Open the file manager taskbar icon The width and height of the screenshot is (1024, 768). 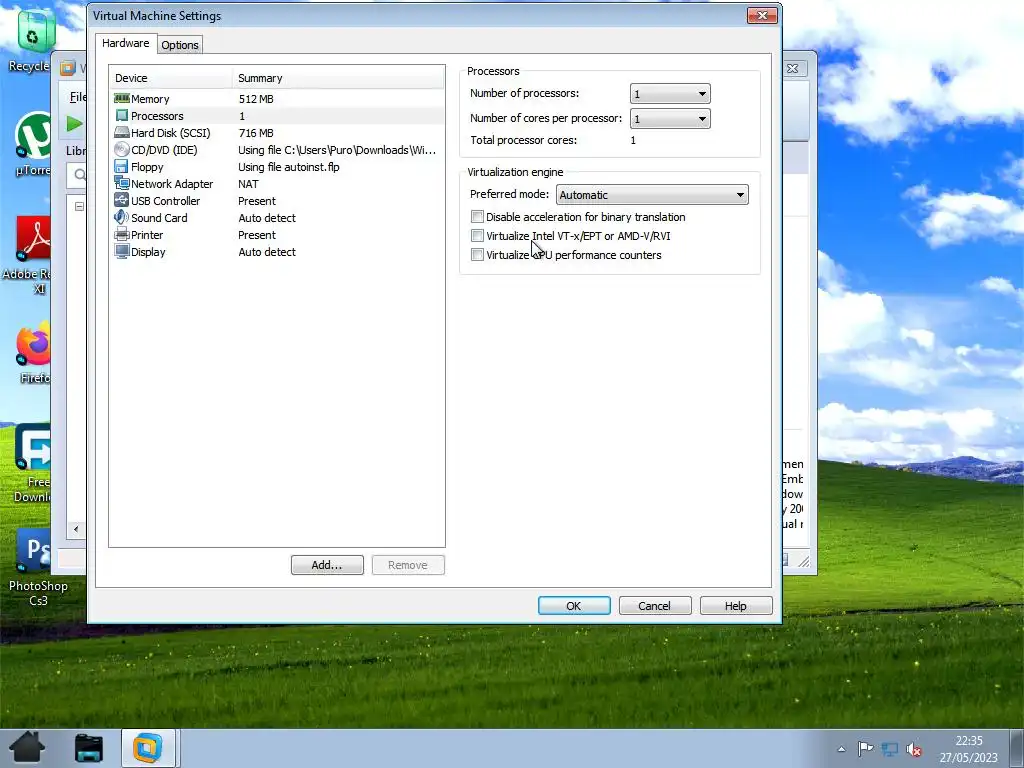coord(89,748)
